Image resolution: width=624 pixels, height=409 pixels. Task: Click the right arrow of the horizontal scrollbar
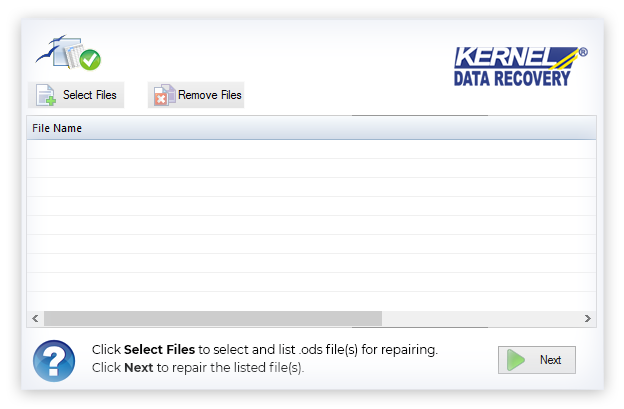pyautogui.click(x=587, y=318)
